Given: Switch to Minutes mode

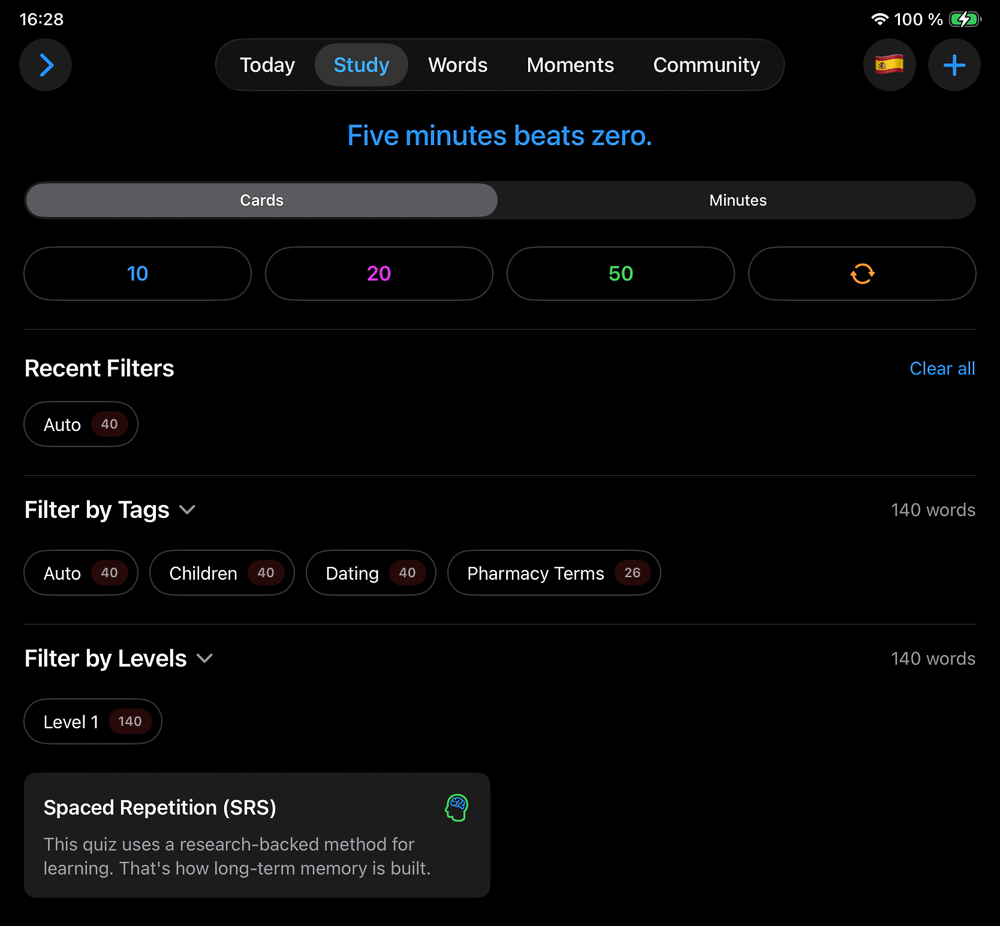Looking at the screenshot, I should (737, 200).
